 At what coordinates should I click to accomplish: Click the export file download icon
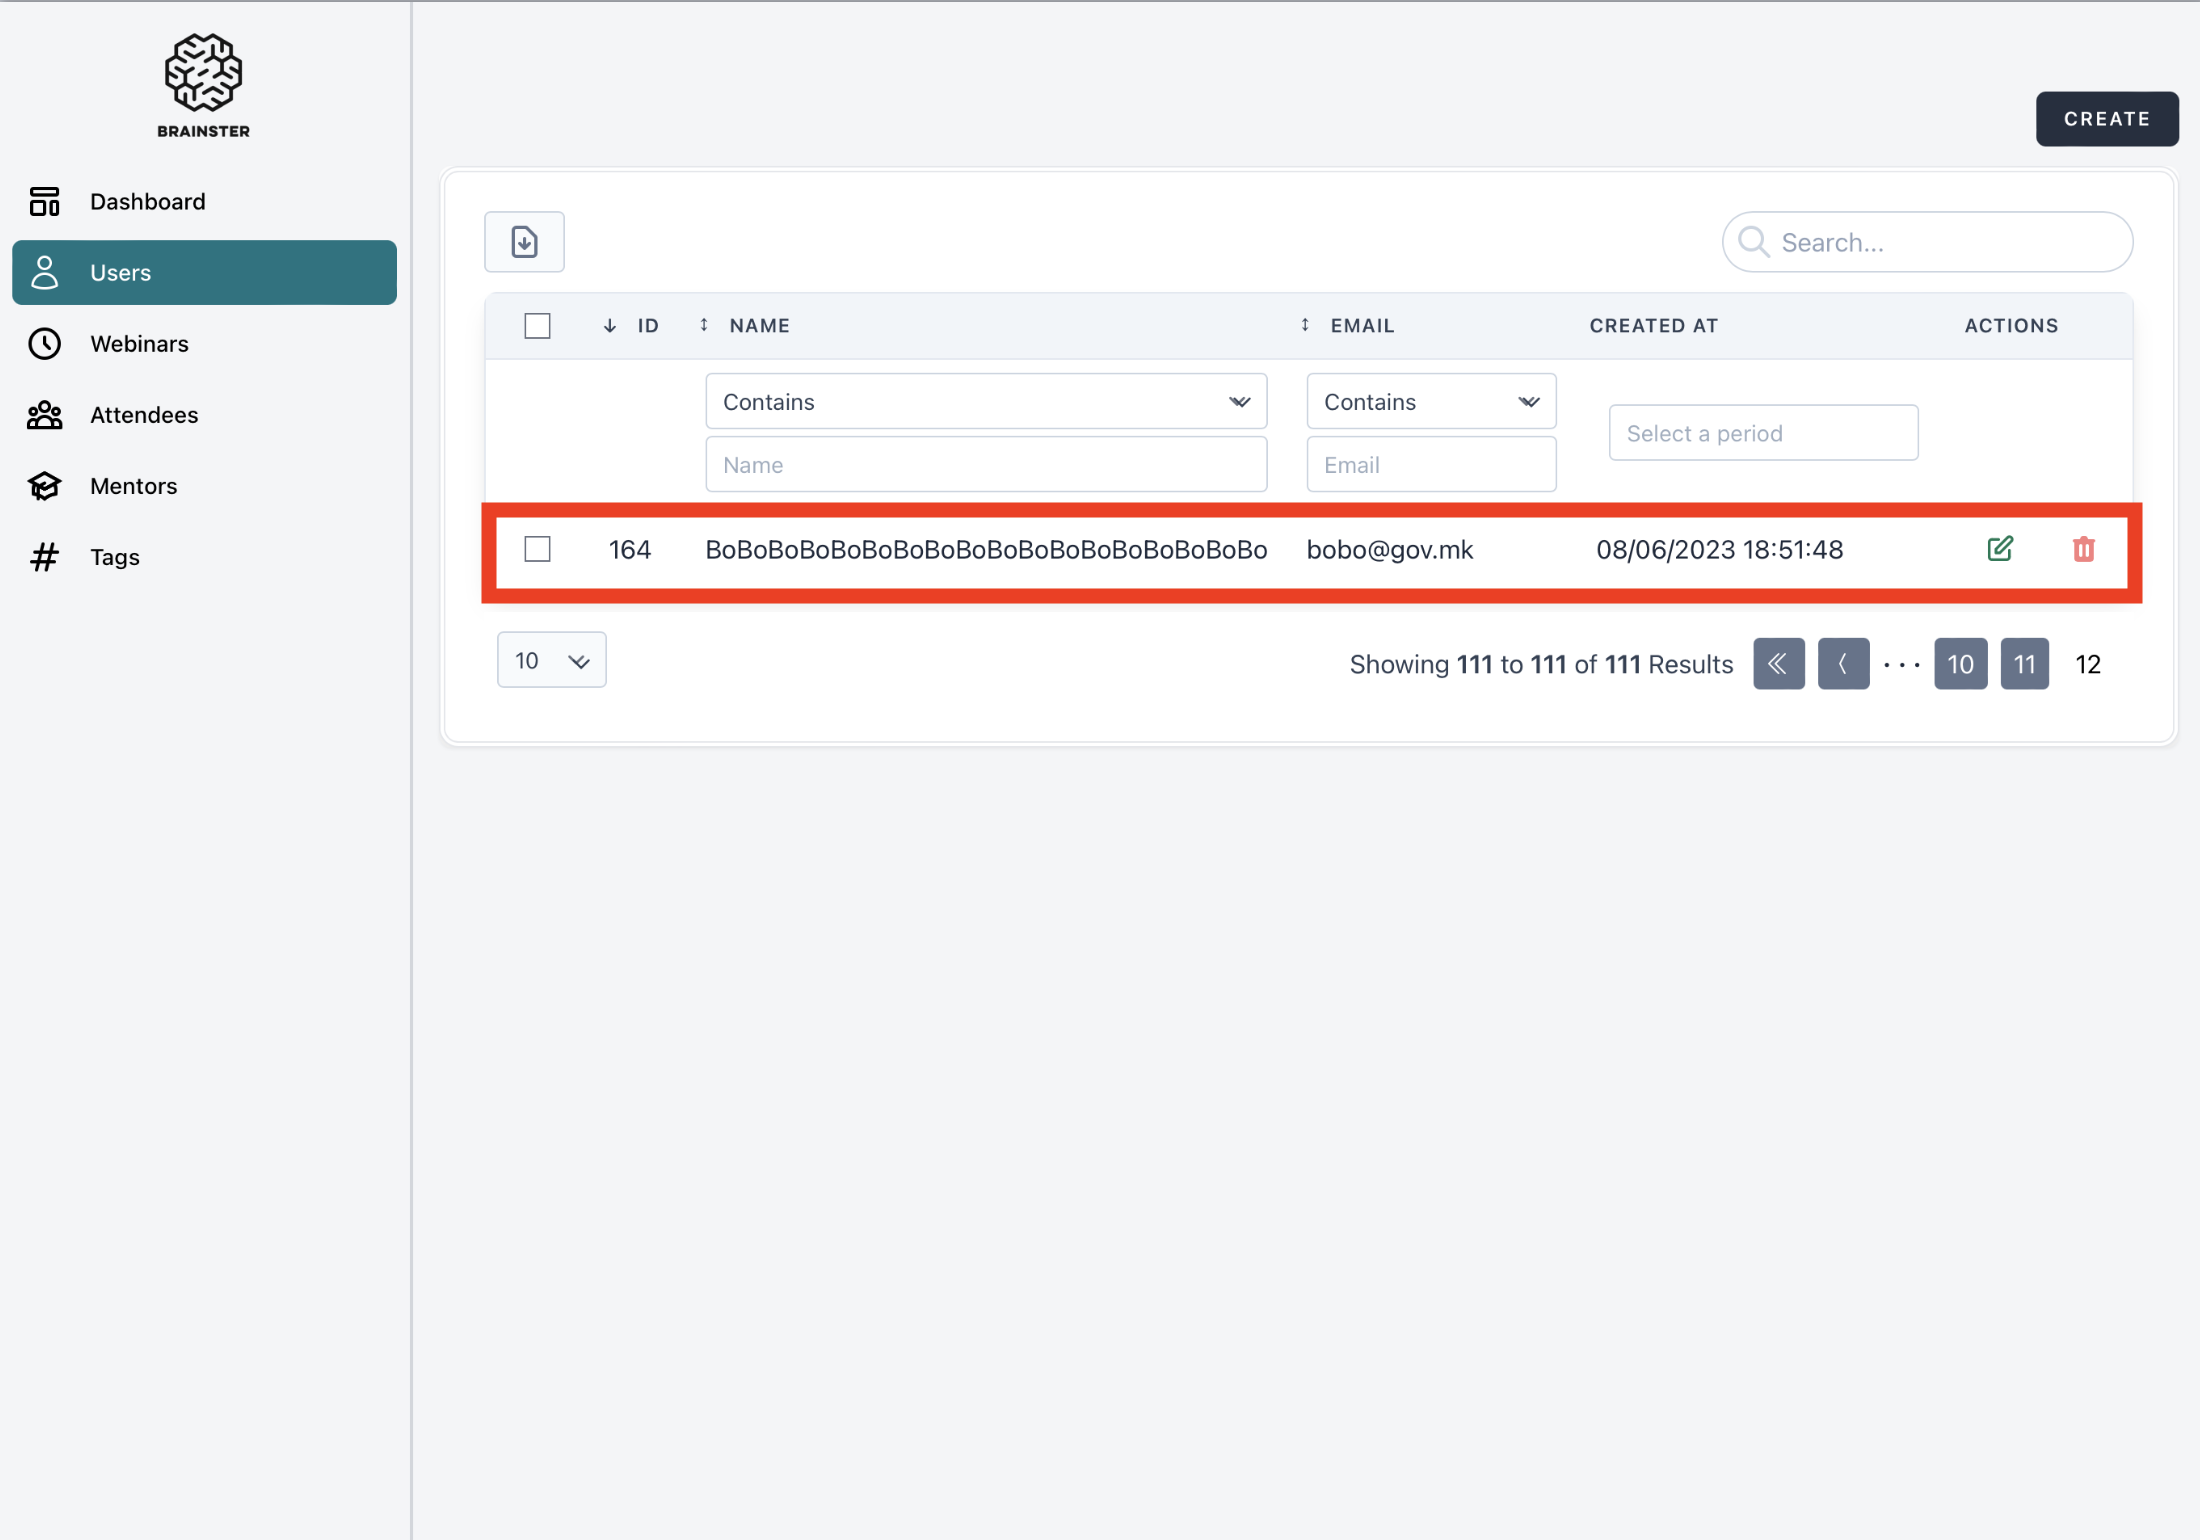pyautogui.click(x=524, y=242)
